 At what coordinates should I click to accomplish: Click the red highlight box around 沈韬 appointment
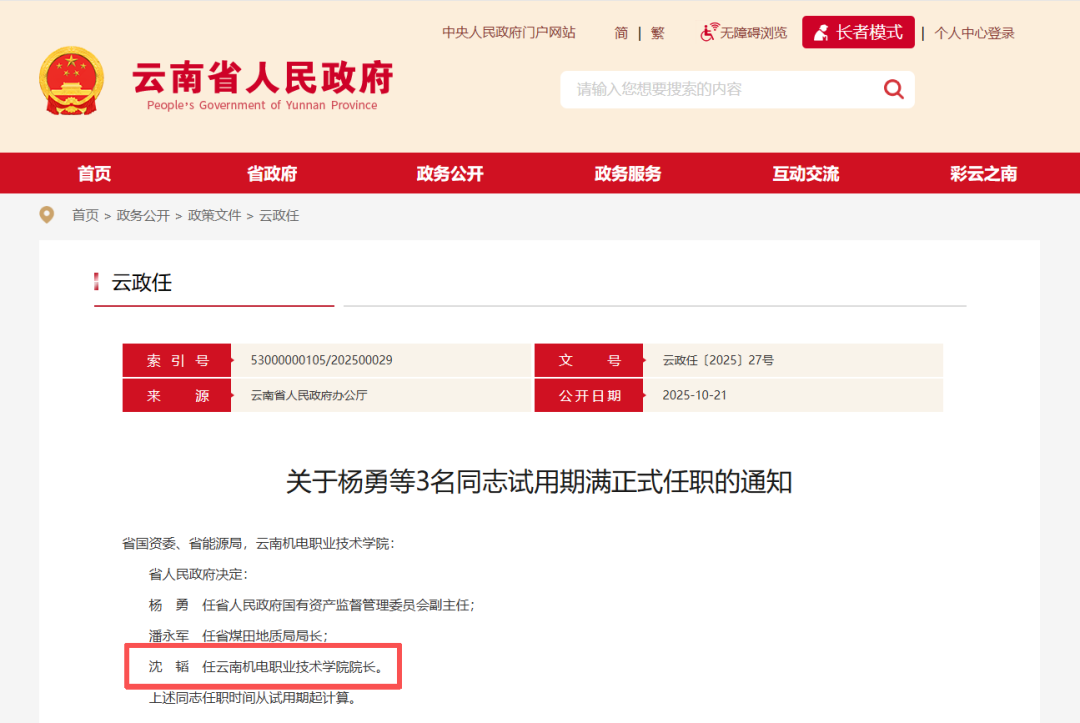click(x=262, y=666)
